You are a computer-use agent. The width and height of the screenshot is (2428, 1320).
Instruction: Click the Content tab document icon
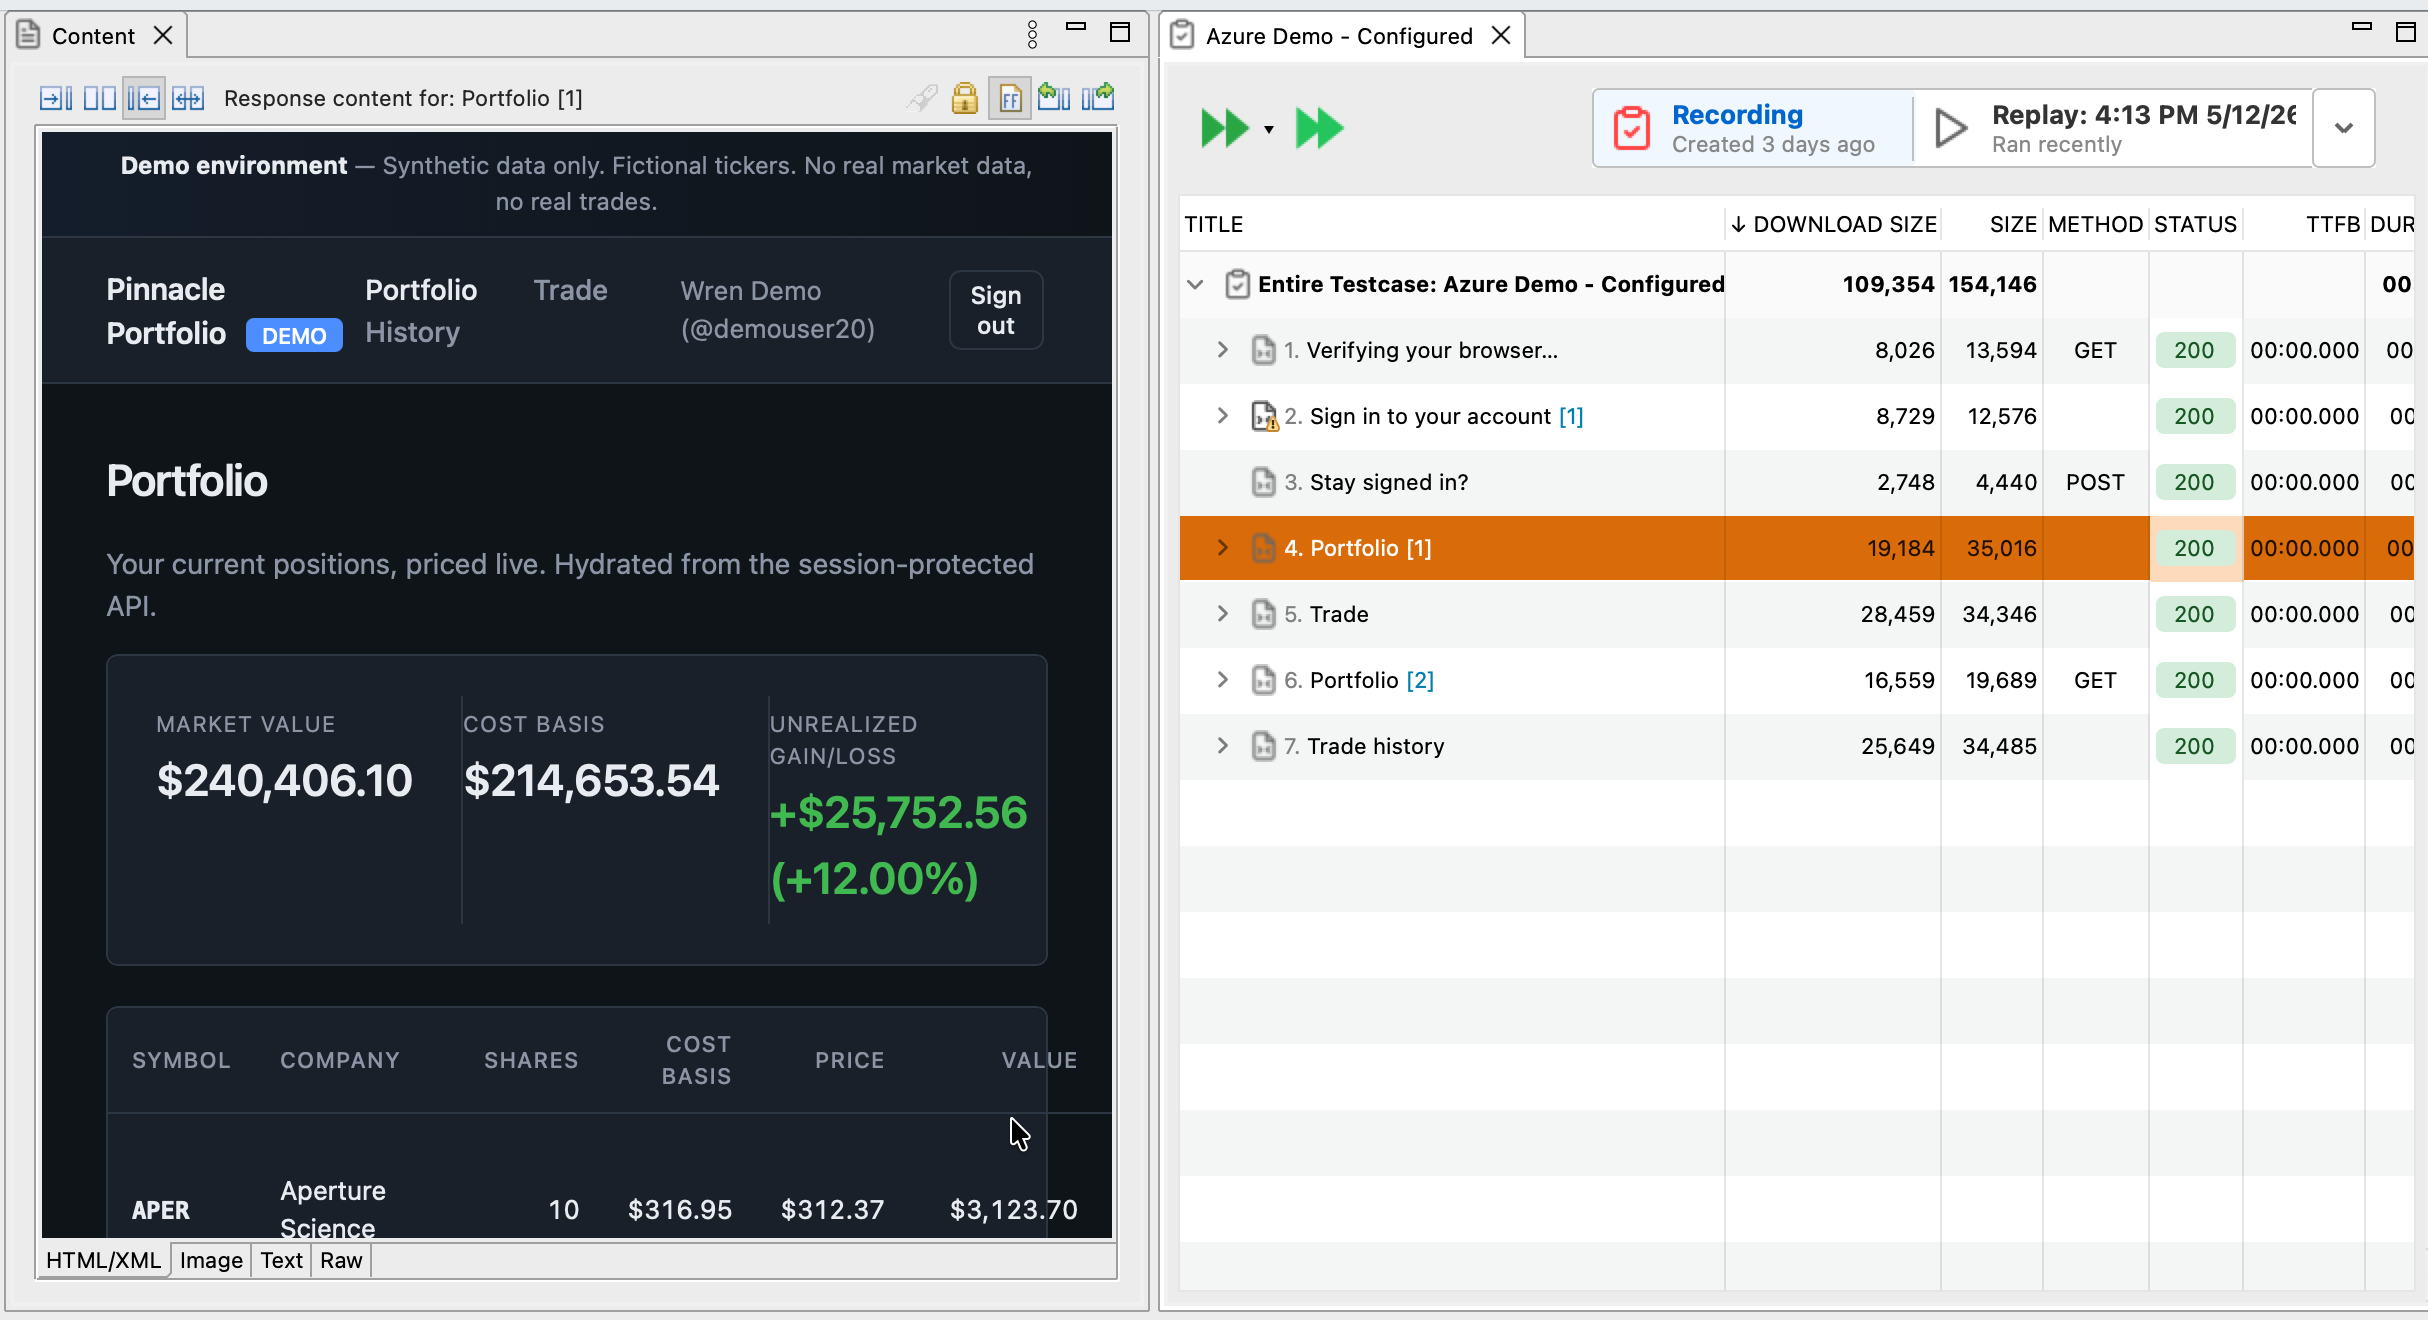29,35
